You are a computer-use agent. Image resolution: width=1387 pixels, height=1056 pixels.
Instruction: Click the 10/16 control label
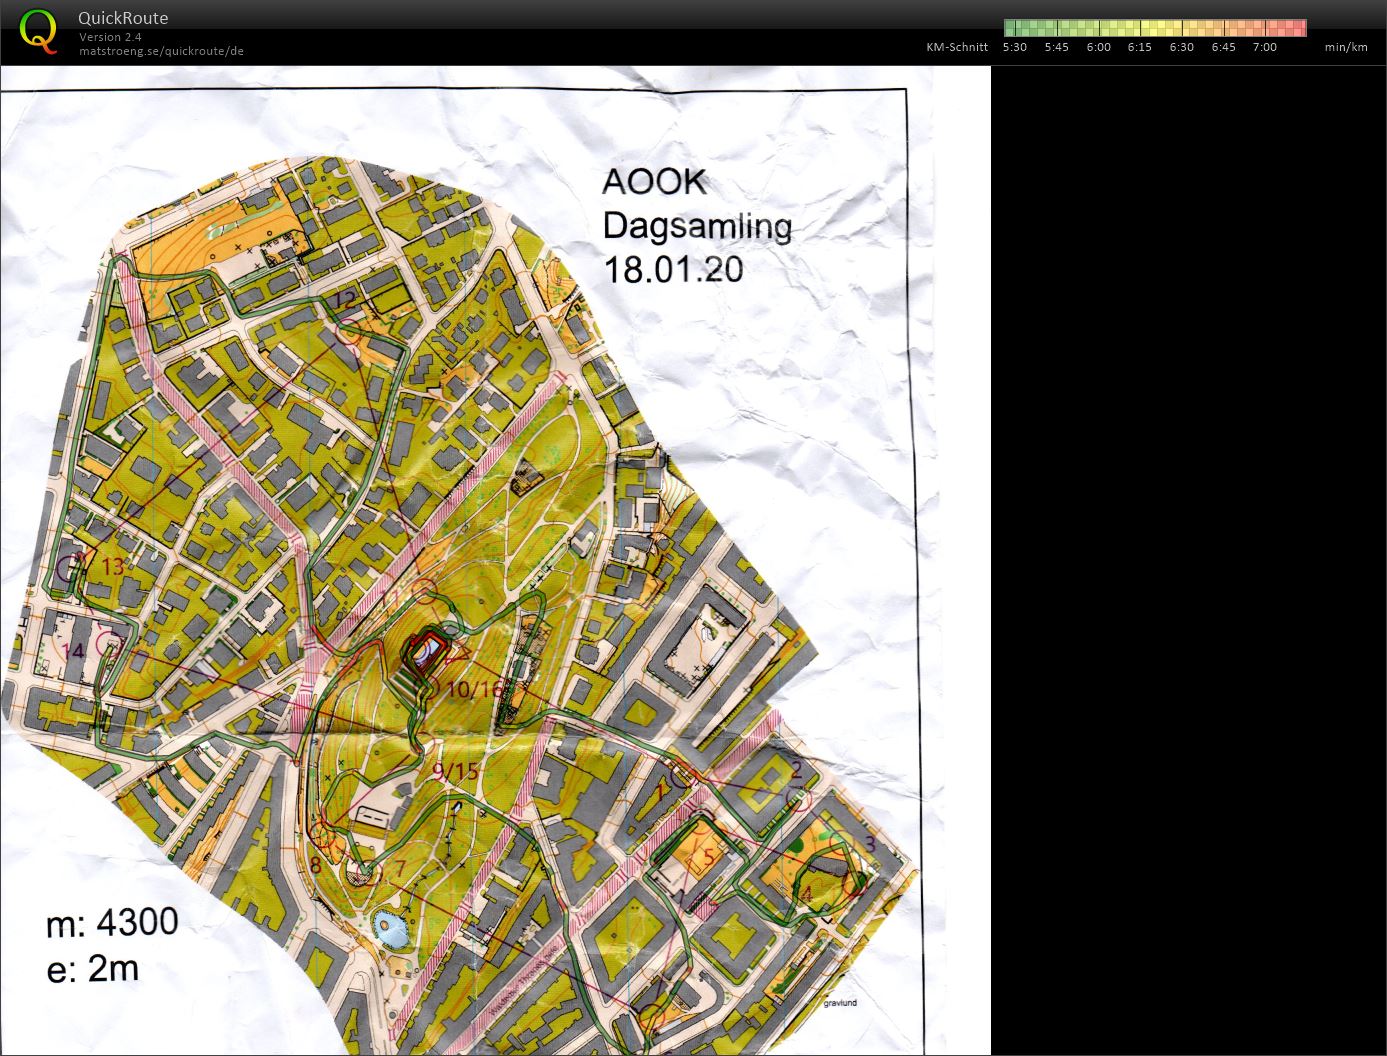(475, 689)
